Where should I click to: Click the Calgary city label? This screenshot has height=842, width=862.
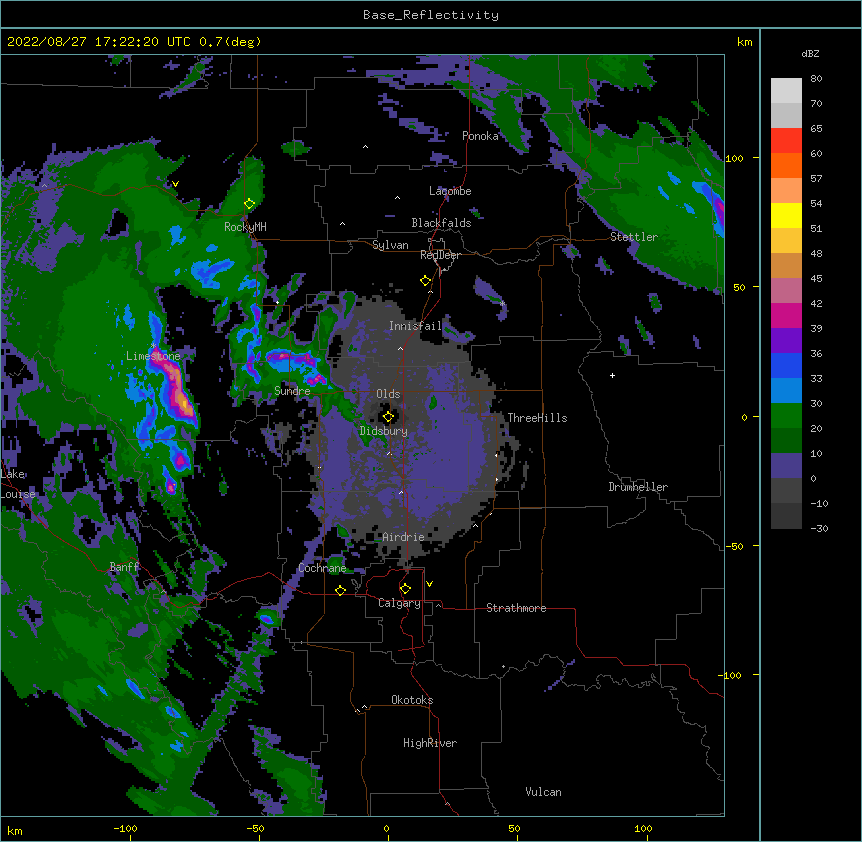[399, 603]
